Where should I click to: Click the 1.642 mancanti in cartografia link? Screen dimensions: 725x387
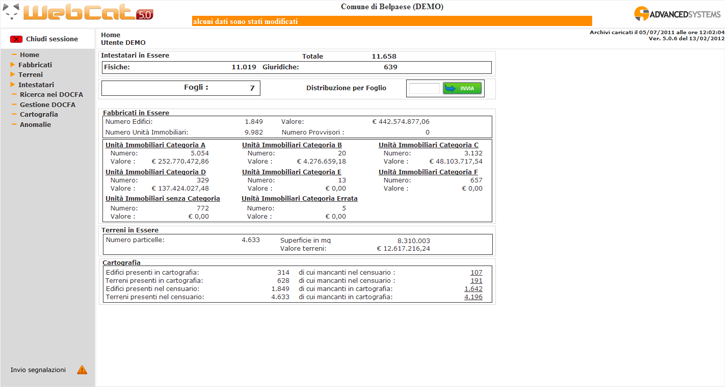[x=473, y=289]
